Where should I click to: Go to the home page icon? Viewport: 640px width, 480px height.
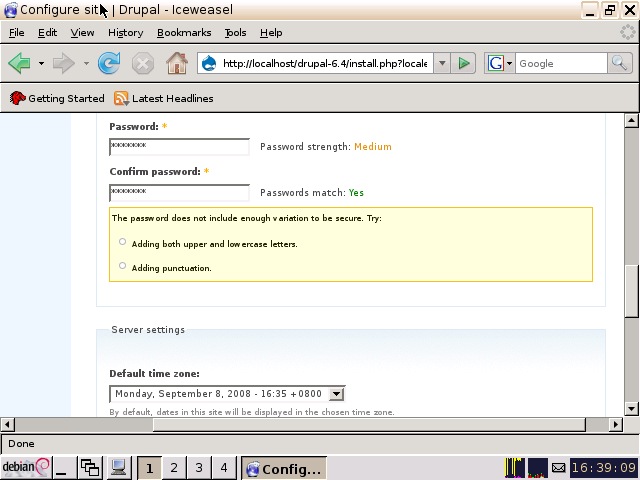[x=177, y=63]
